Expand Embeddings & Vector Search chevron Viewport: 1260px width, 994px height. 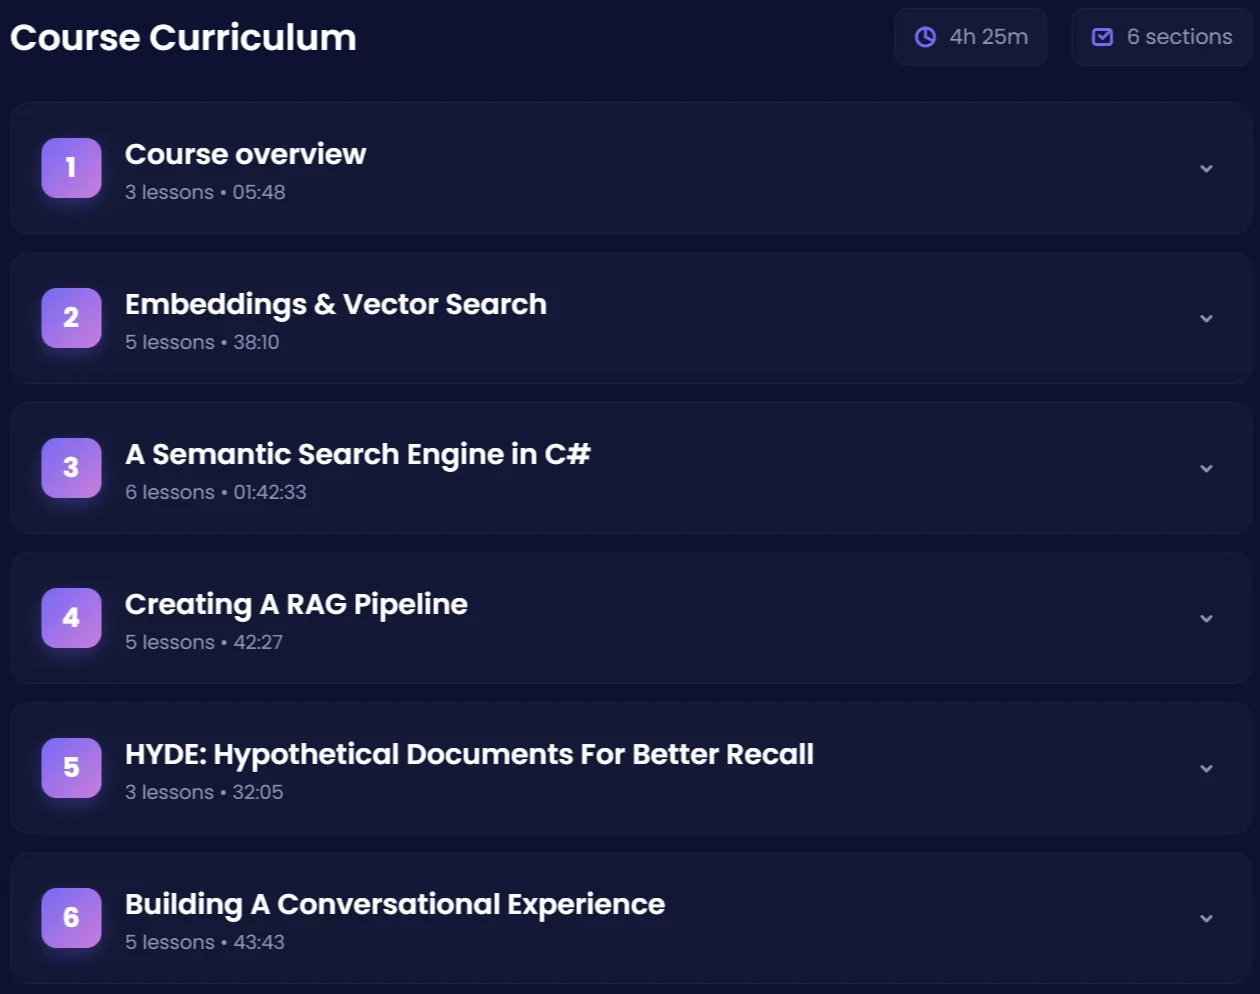1206,319
